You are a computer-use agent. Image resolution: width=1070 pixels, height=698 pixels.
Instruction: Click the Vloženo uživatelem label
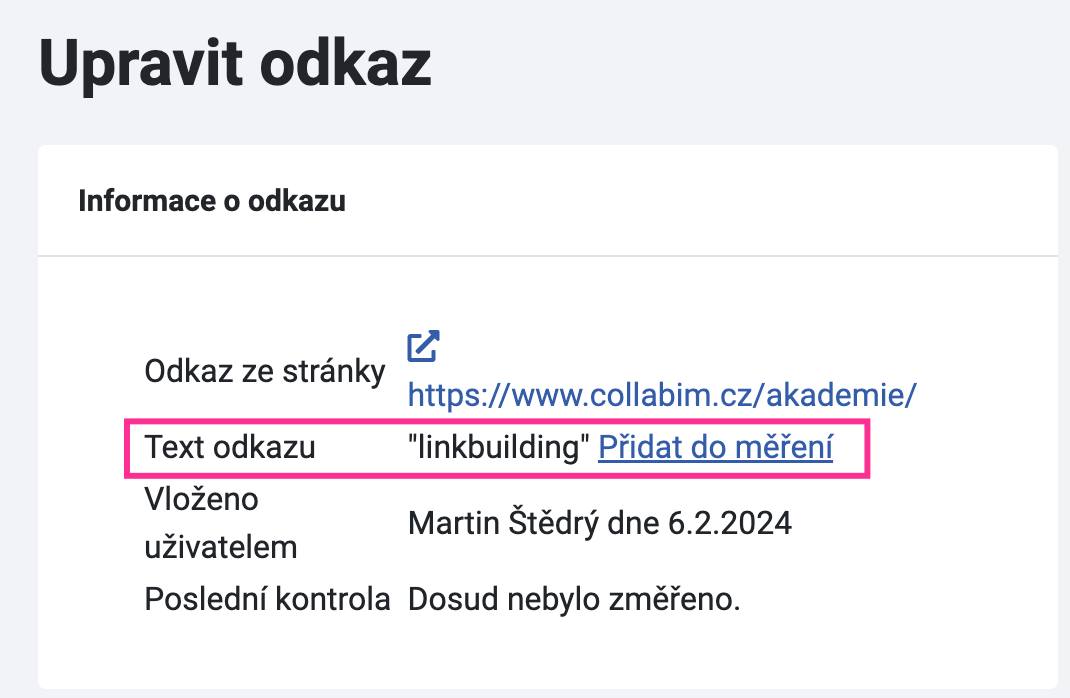[221, 523]
